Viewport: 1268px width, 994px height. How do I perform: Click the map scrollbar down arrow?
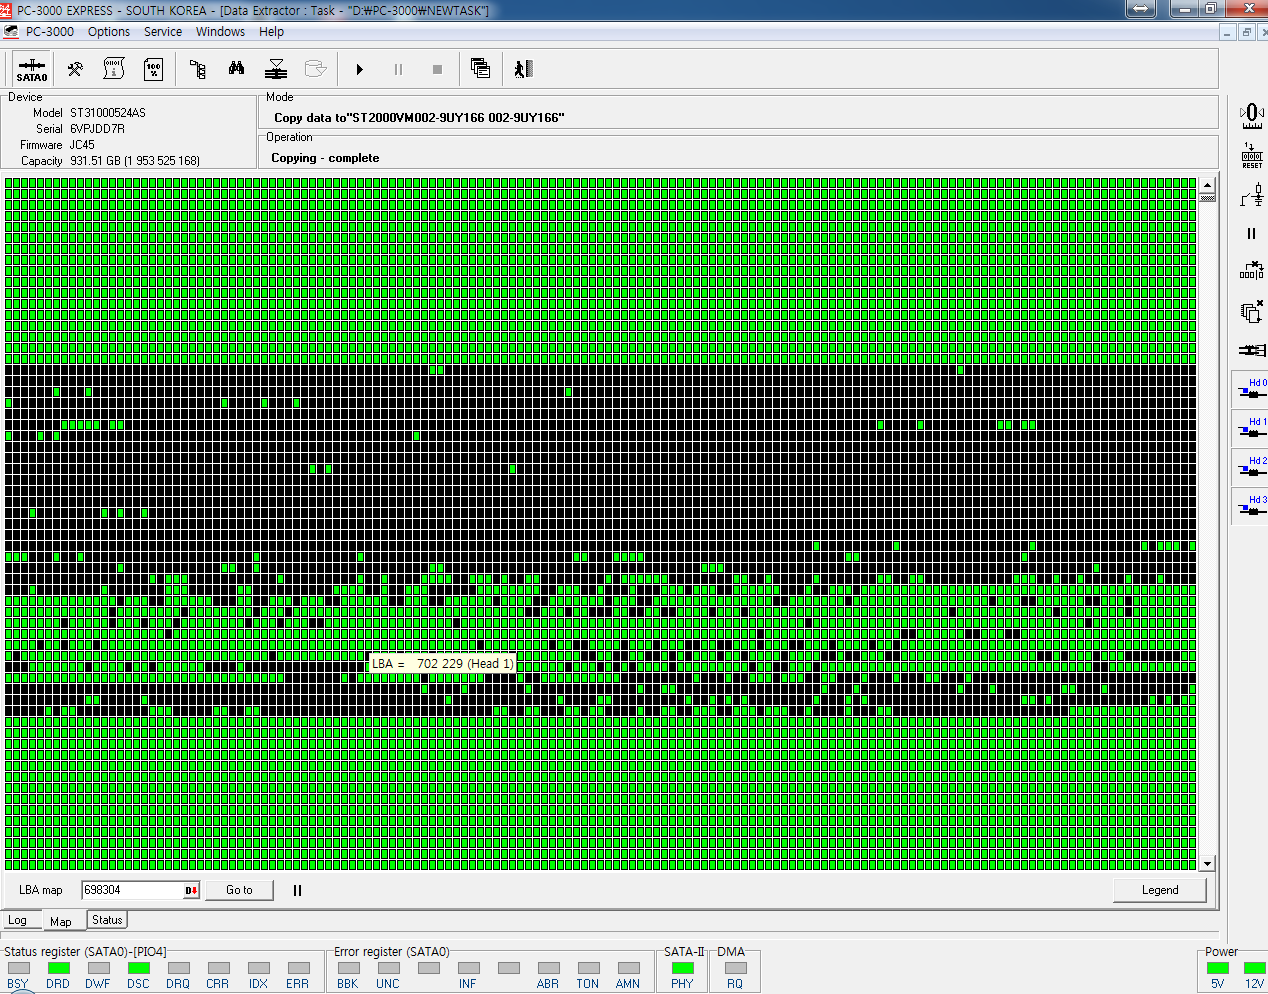[x=1208, y=864]
